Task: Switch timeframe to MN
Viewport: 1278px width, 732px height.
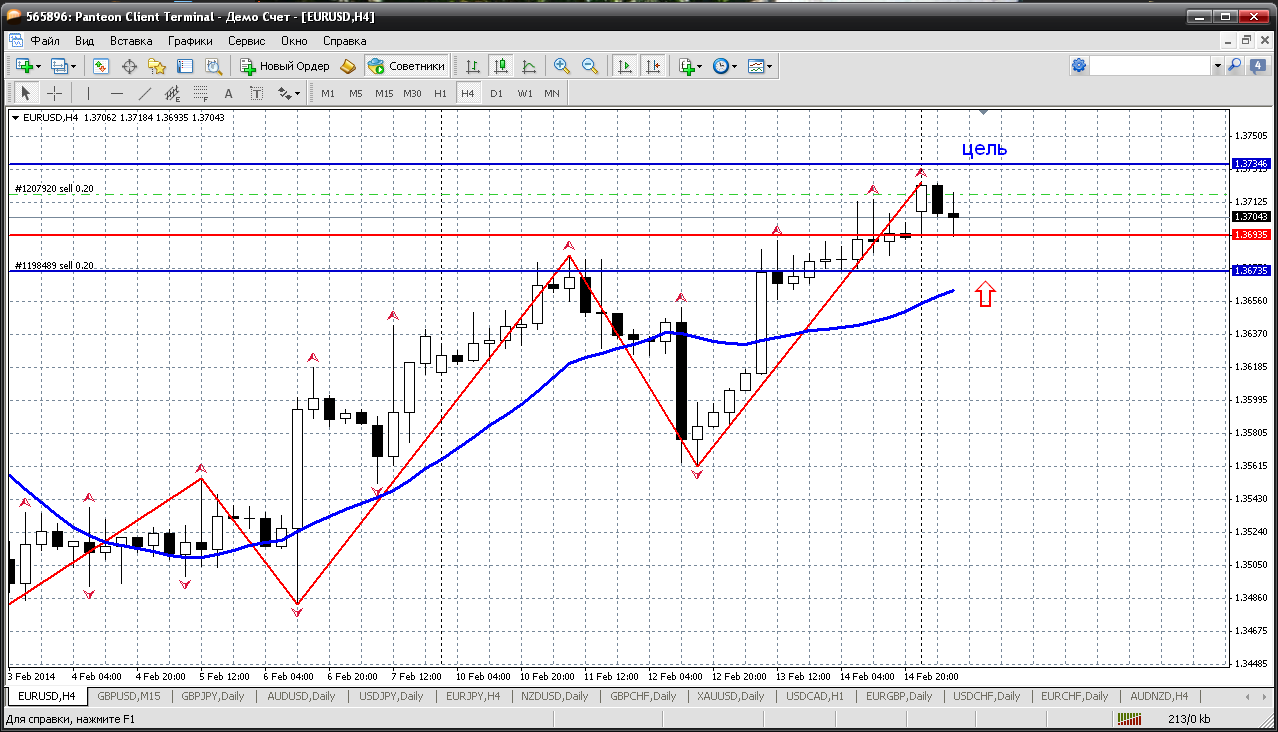Action: [552, 93]
